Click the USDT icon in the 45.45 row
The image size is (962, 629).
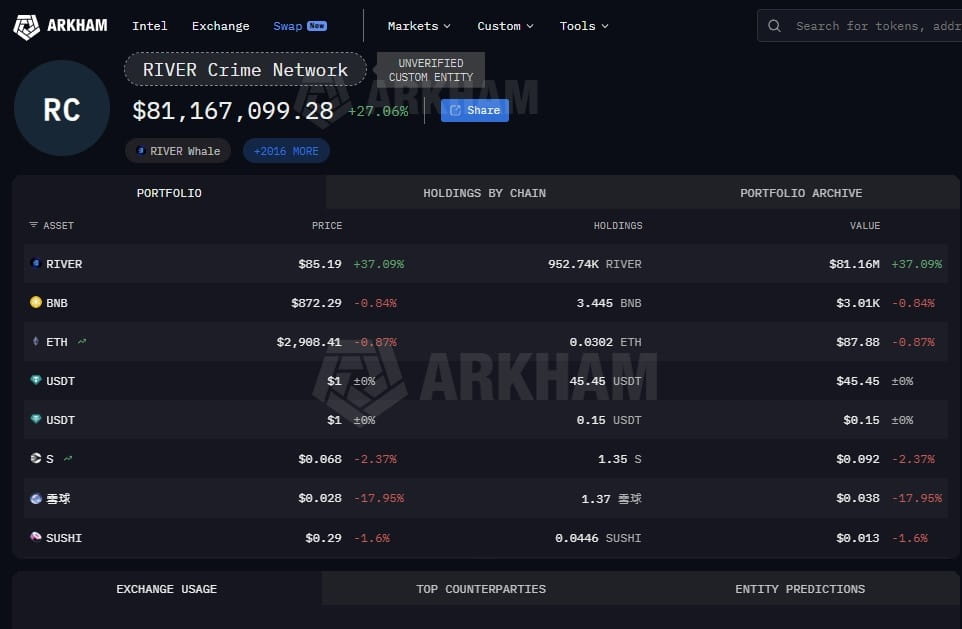(x=36, y=380)
